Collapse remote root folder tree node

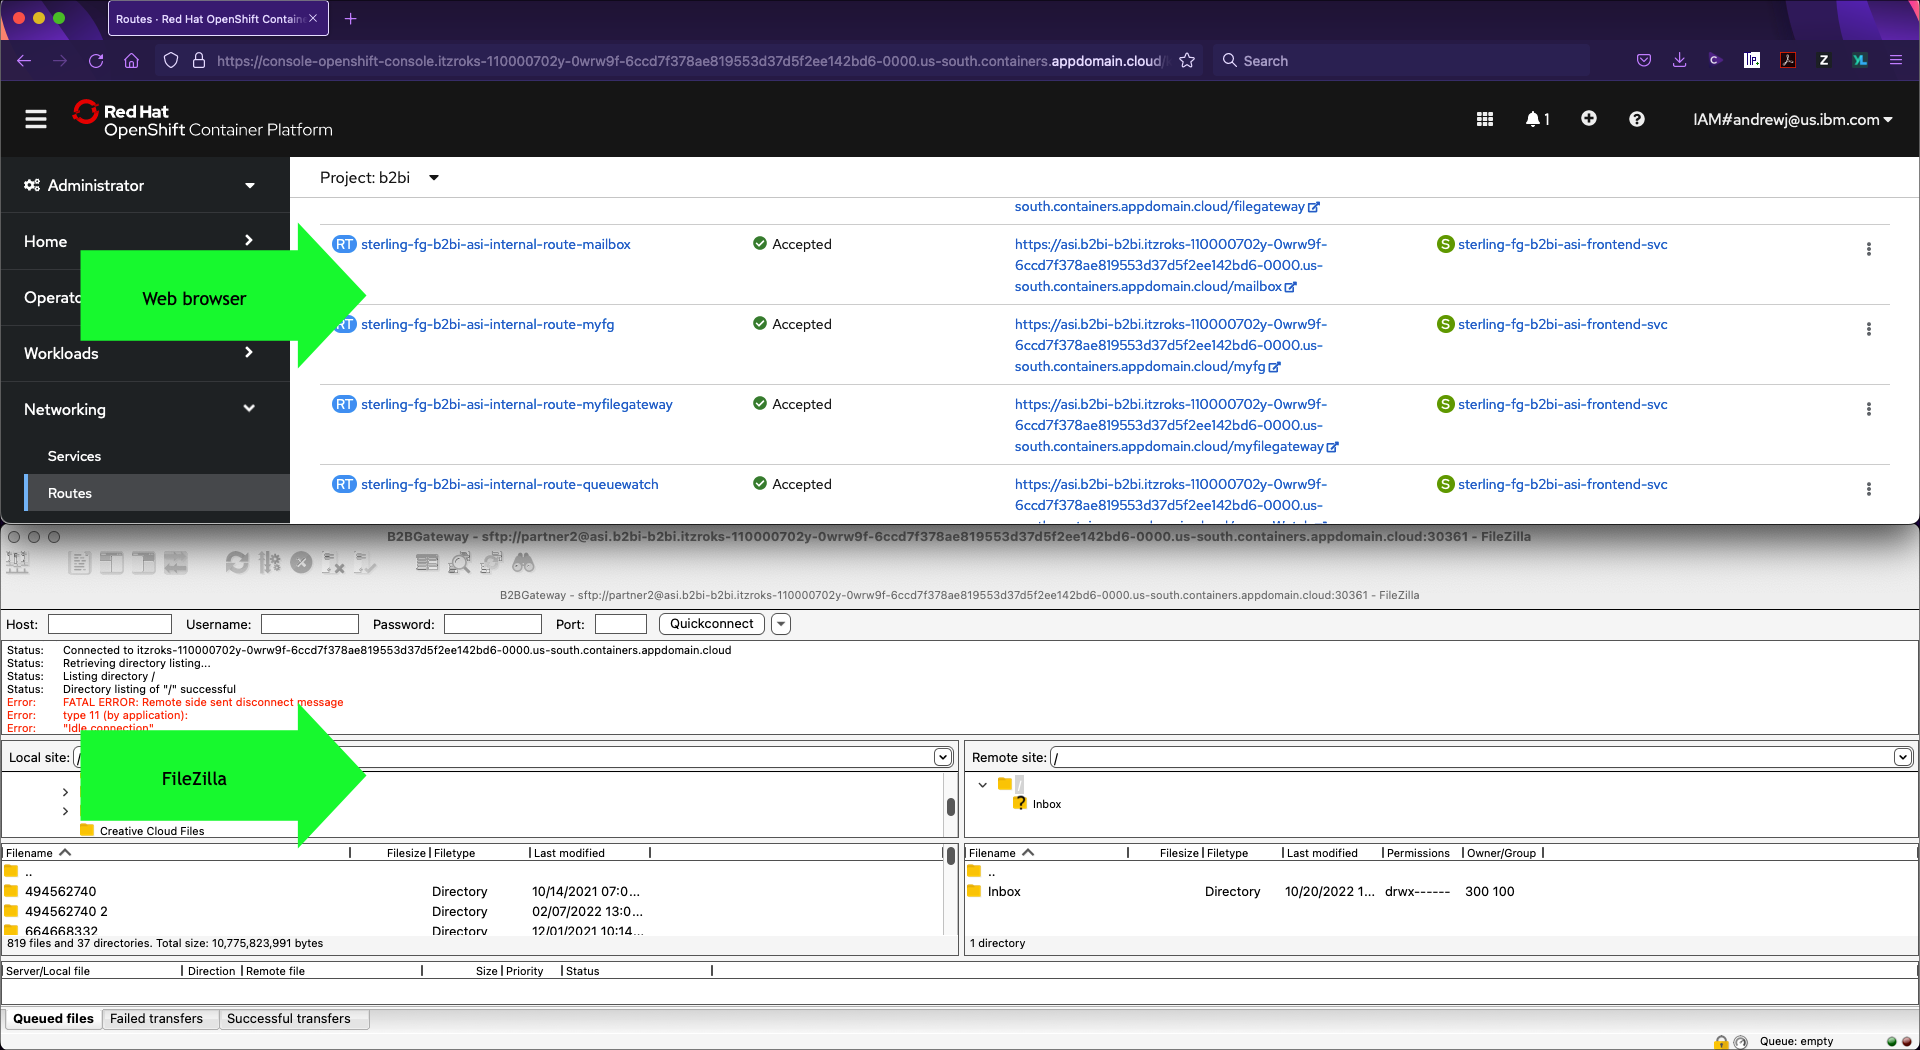pyautogui.click(x=983, y=785)
